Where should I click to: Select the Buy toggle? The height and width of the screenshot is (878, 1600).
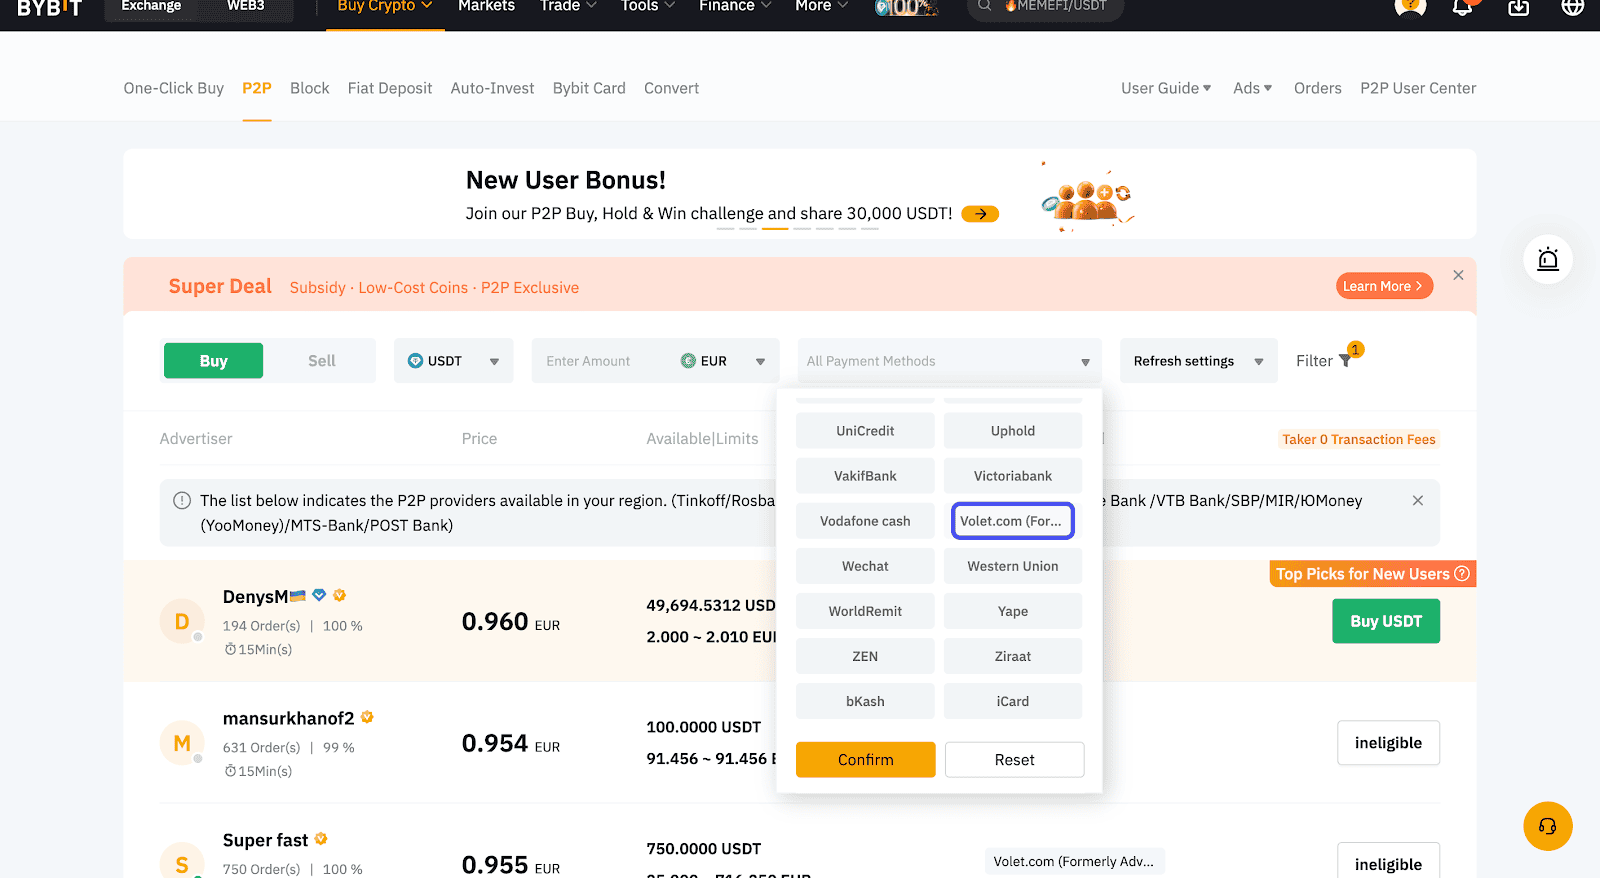click(213, 361)
